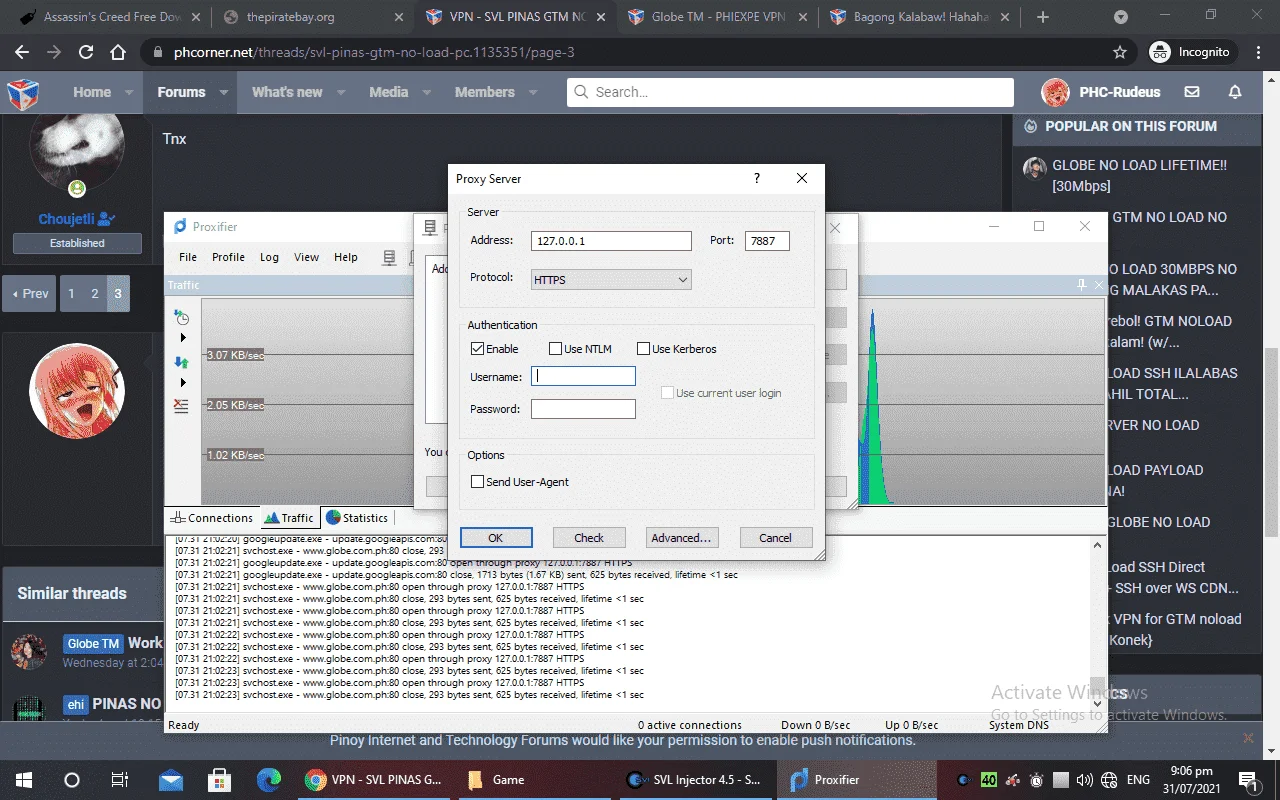
Task: Click the proxy Address field
Action: click(x=611, y=241)
